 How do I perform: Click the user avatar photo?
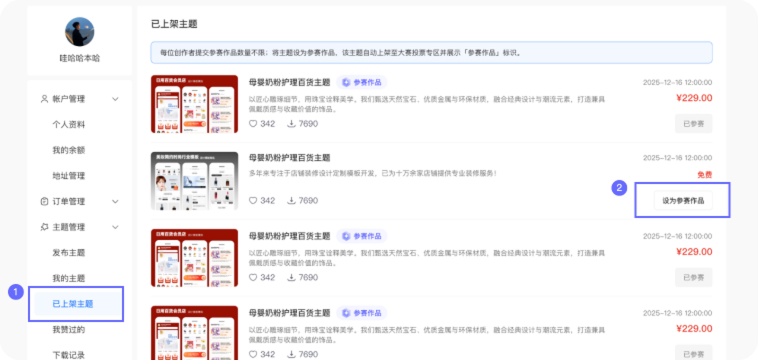80,32
